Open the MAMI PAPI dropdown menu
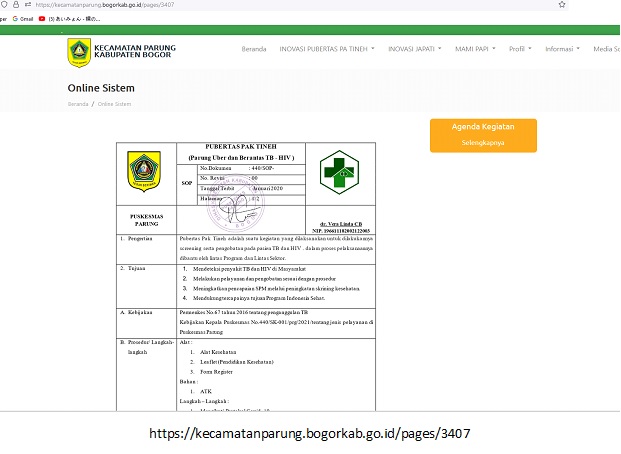 [x=476, y=49]
